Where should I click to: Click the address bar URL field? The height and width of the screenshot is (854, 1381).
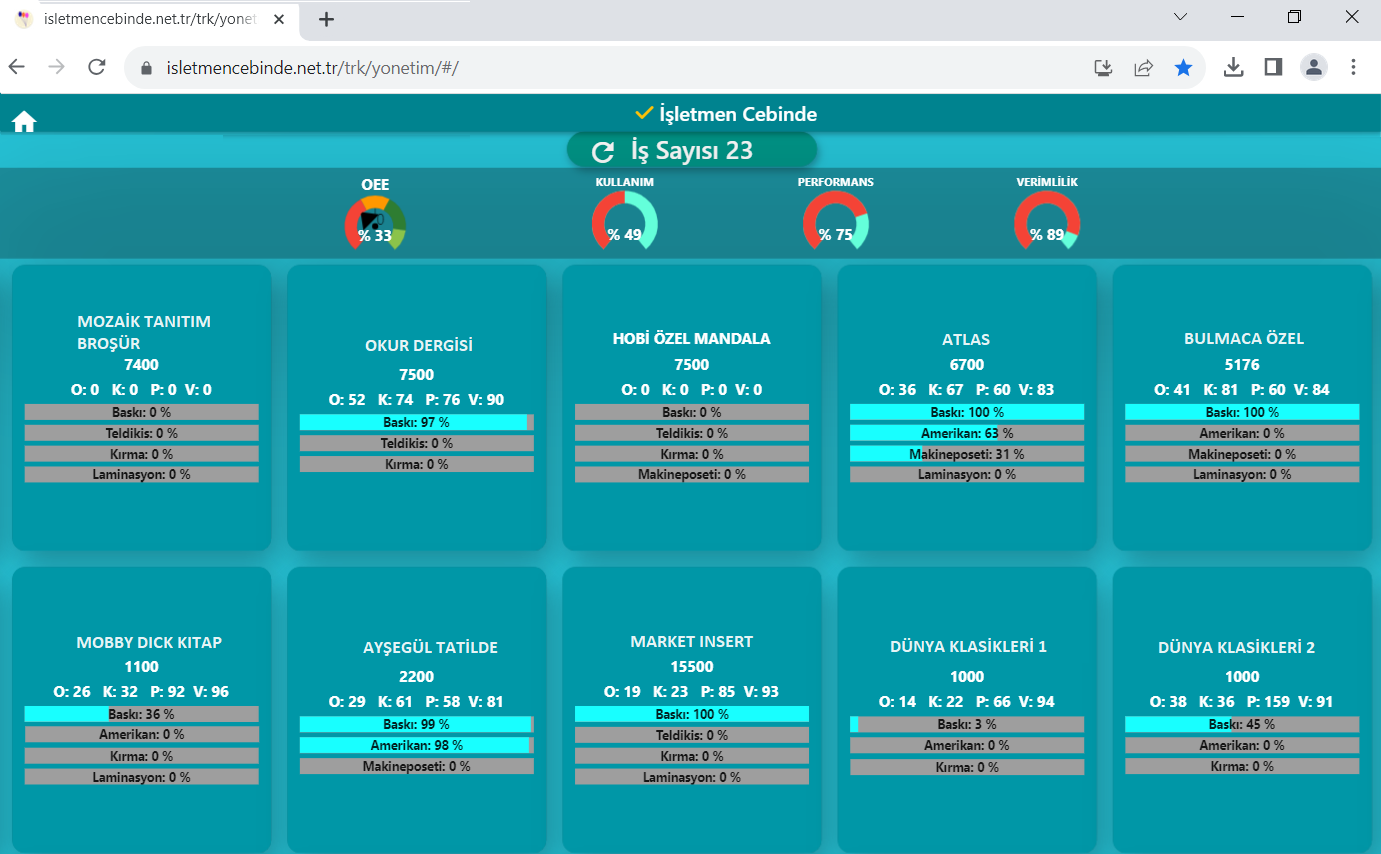click(x=600, y=67)
